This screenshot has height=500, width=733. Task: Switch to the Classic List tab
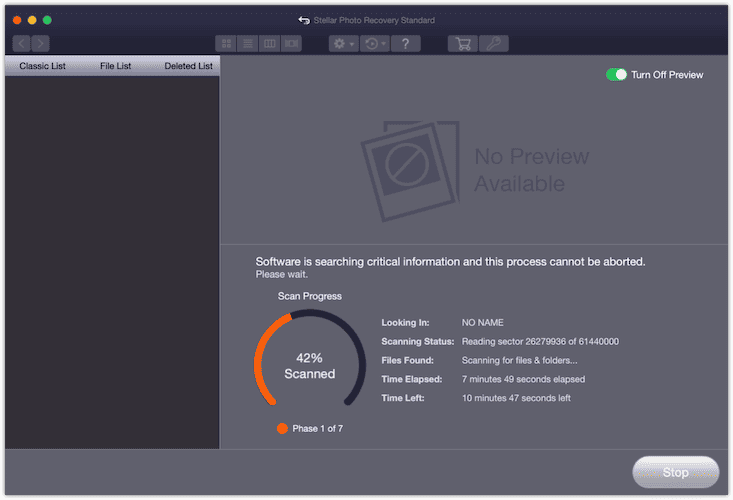(42, 66)
